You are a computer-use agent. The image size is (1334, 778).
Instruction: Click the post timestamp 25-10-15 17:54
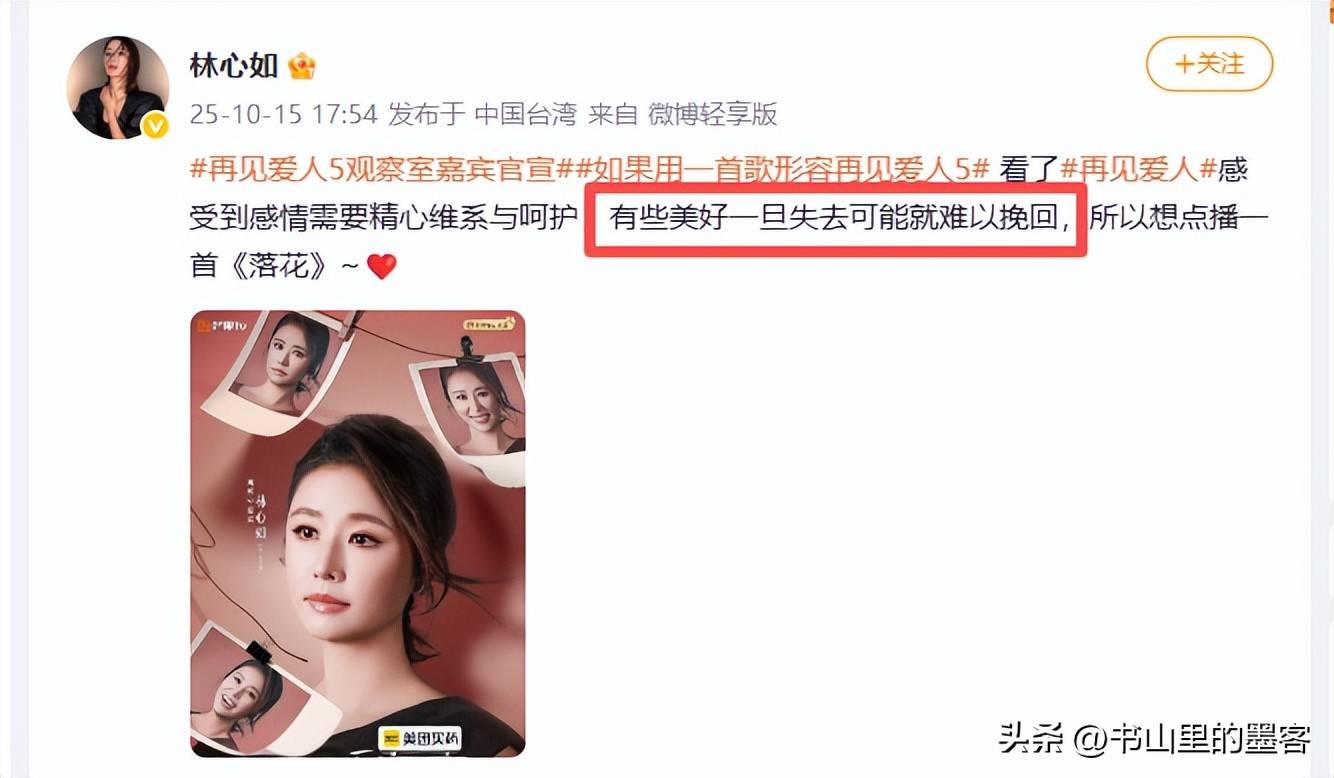[x=284, y=114]
